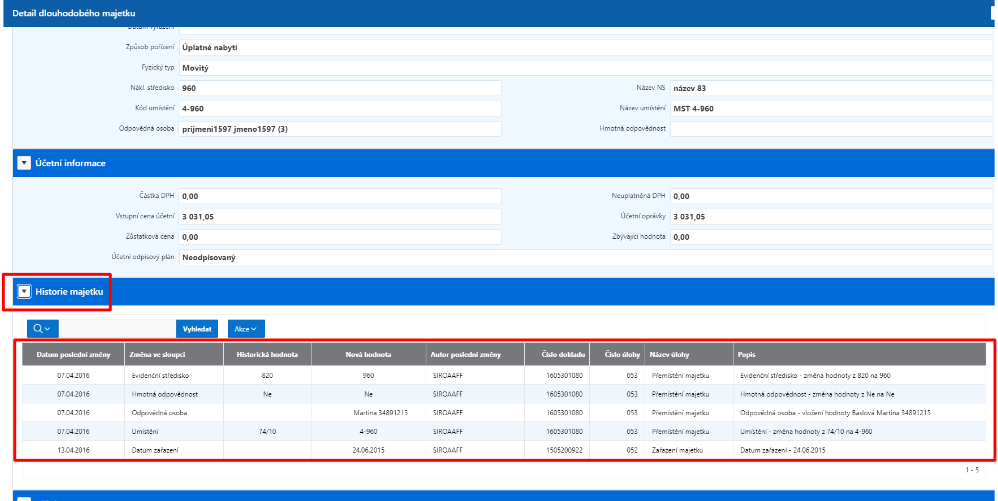Click the Vstupní cena účetní field

pyautogui.click(x=340, y=216)
